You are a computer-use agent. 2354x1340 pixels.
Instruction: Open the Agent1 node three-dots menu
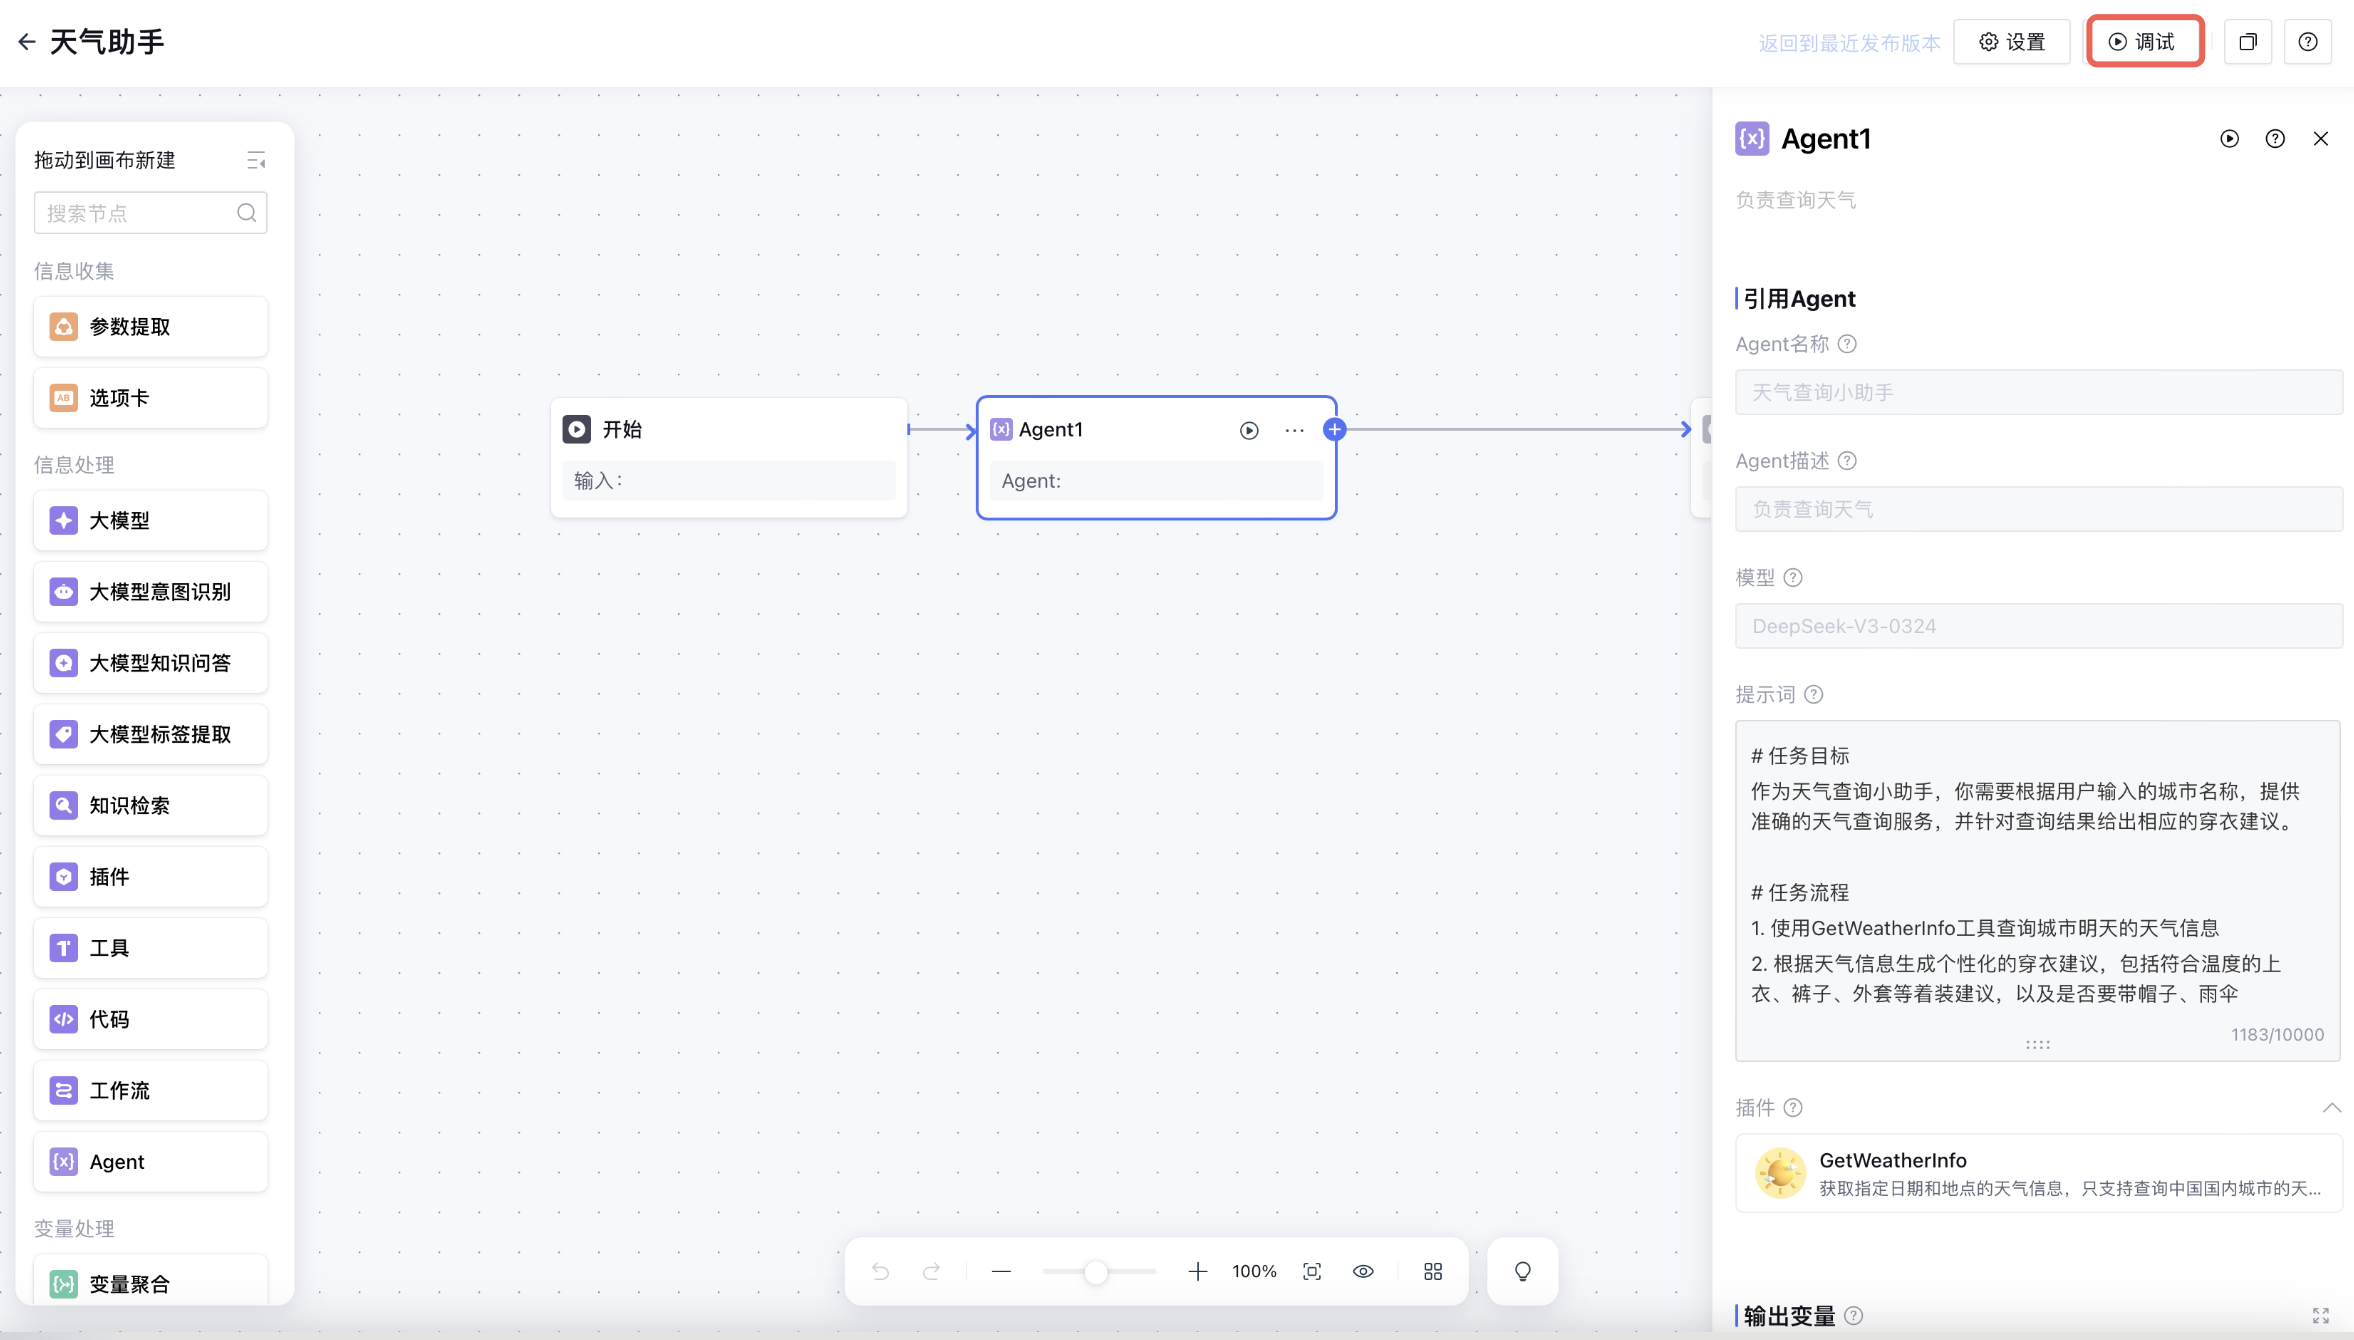(x=1294, y=430)
